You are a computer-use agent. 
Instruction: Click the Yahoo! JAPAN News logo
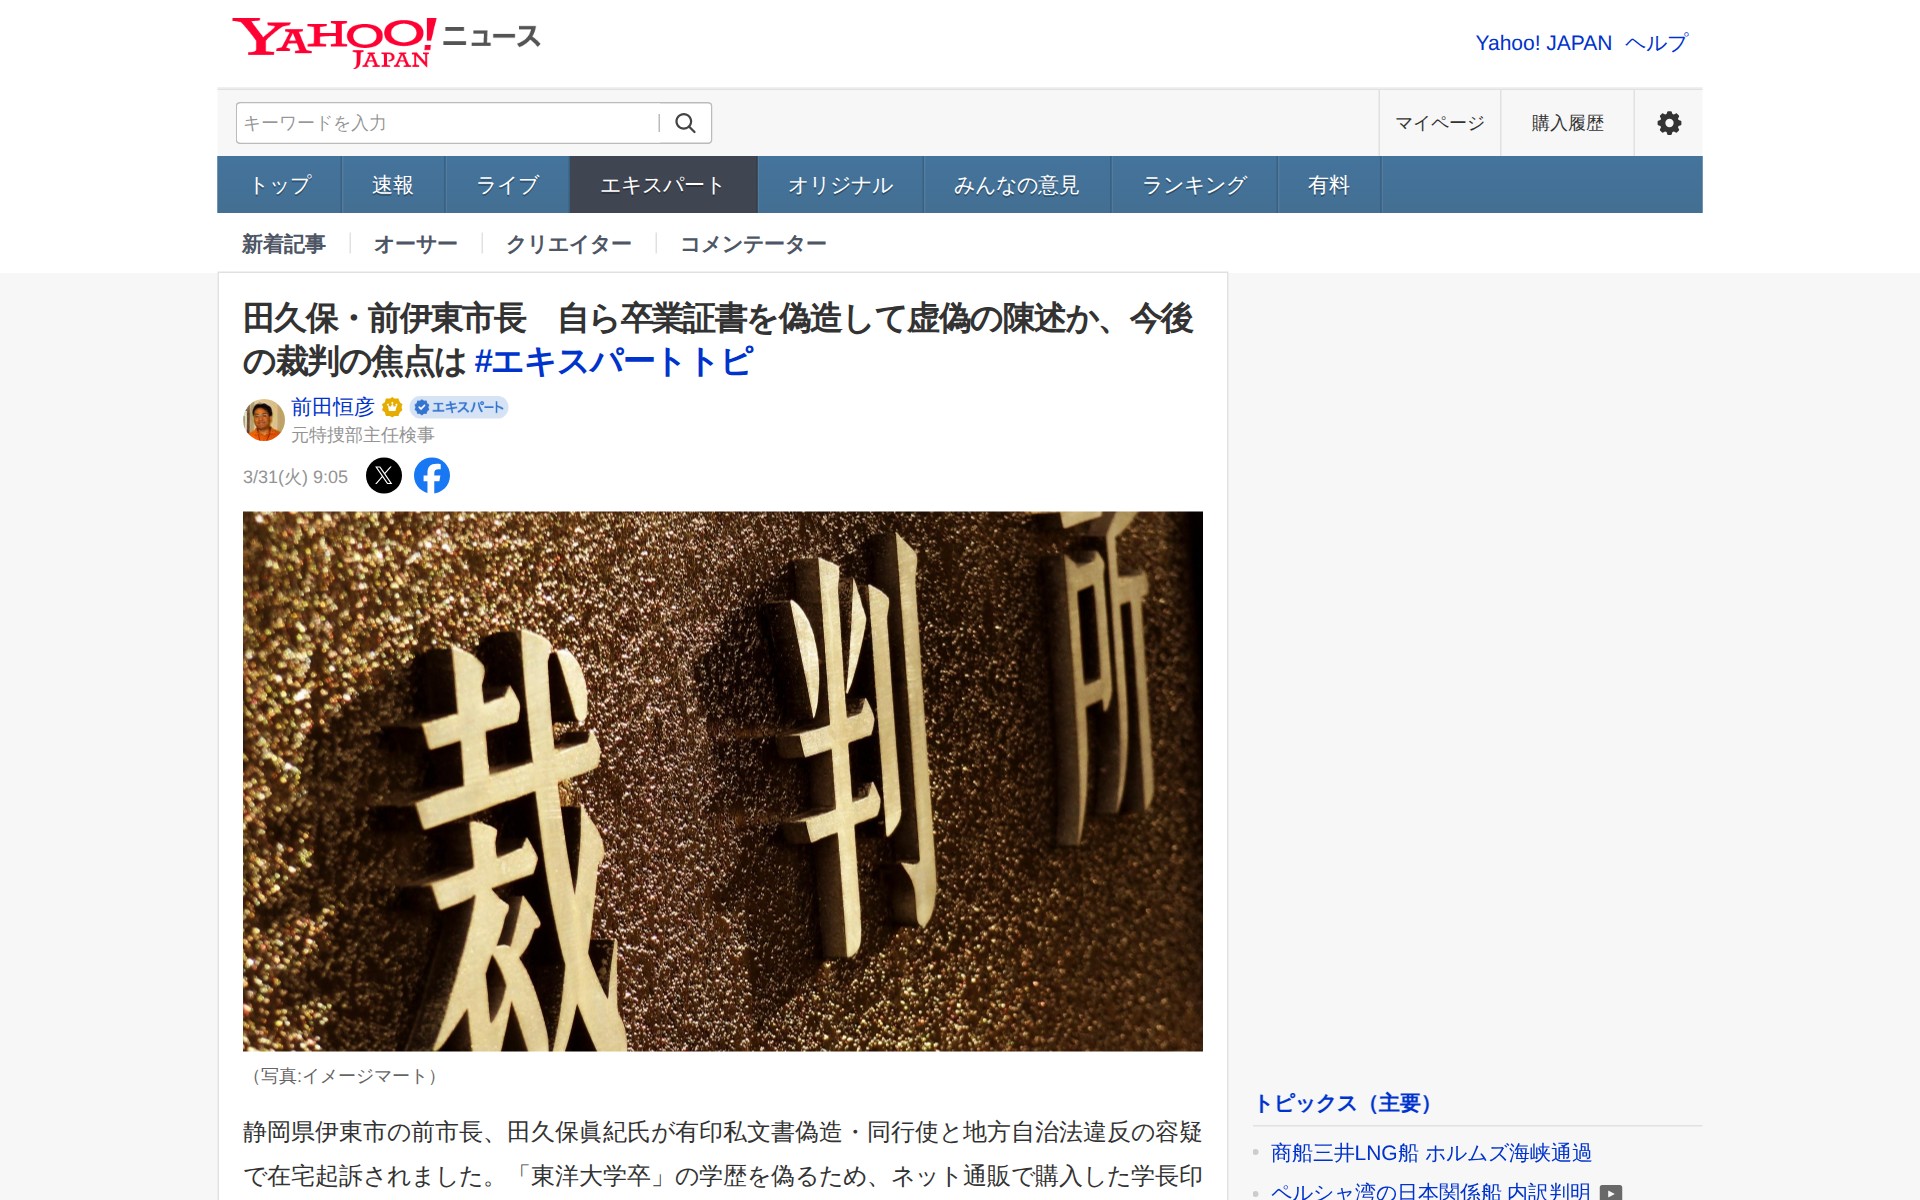click(x=386, y=42)
